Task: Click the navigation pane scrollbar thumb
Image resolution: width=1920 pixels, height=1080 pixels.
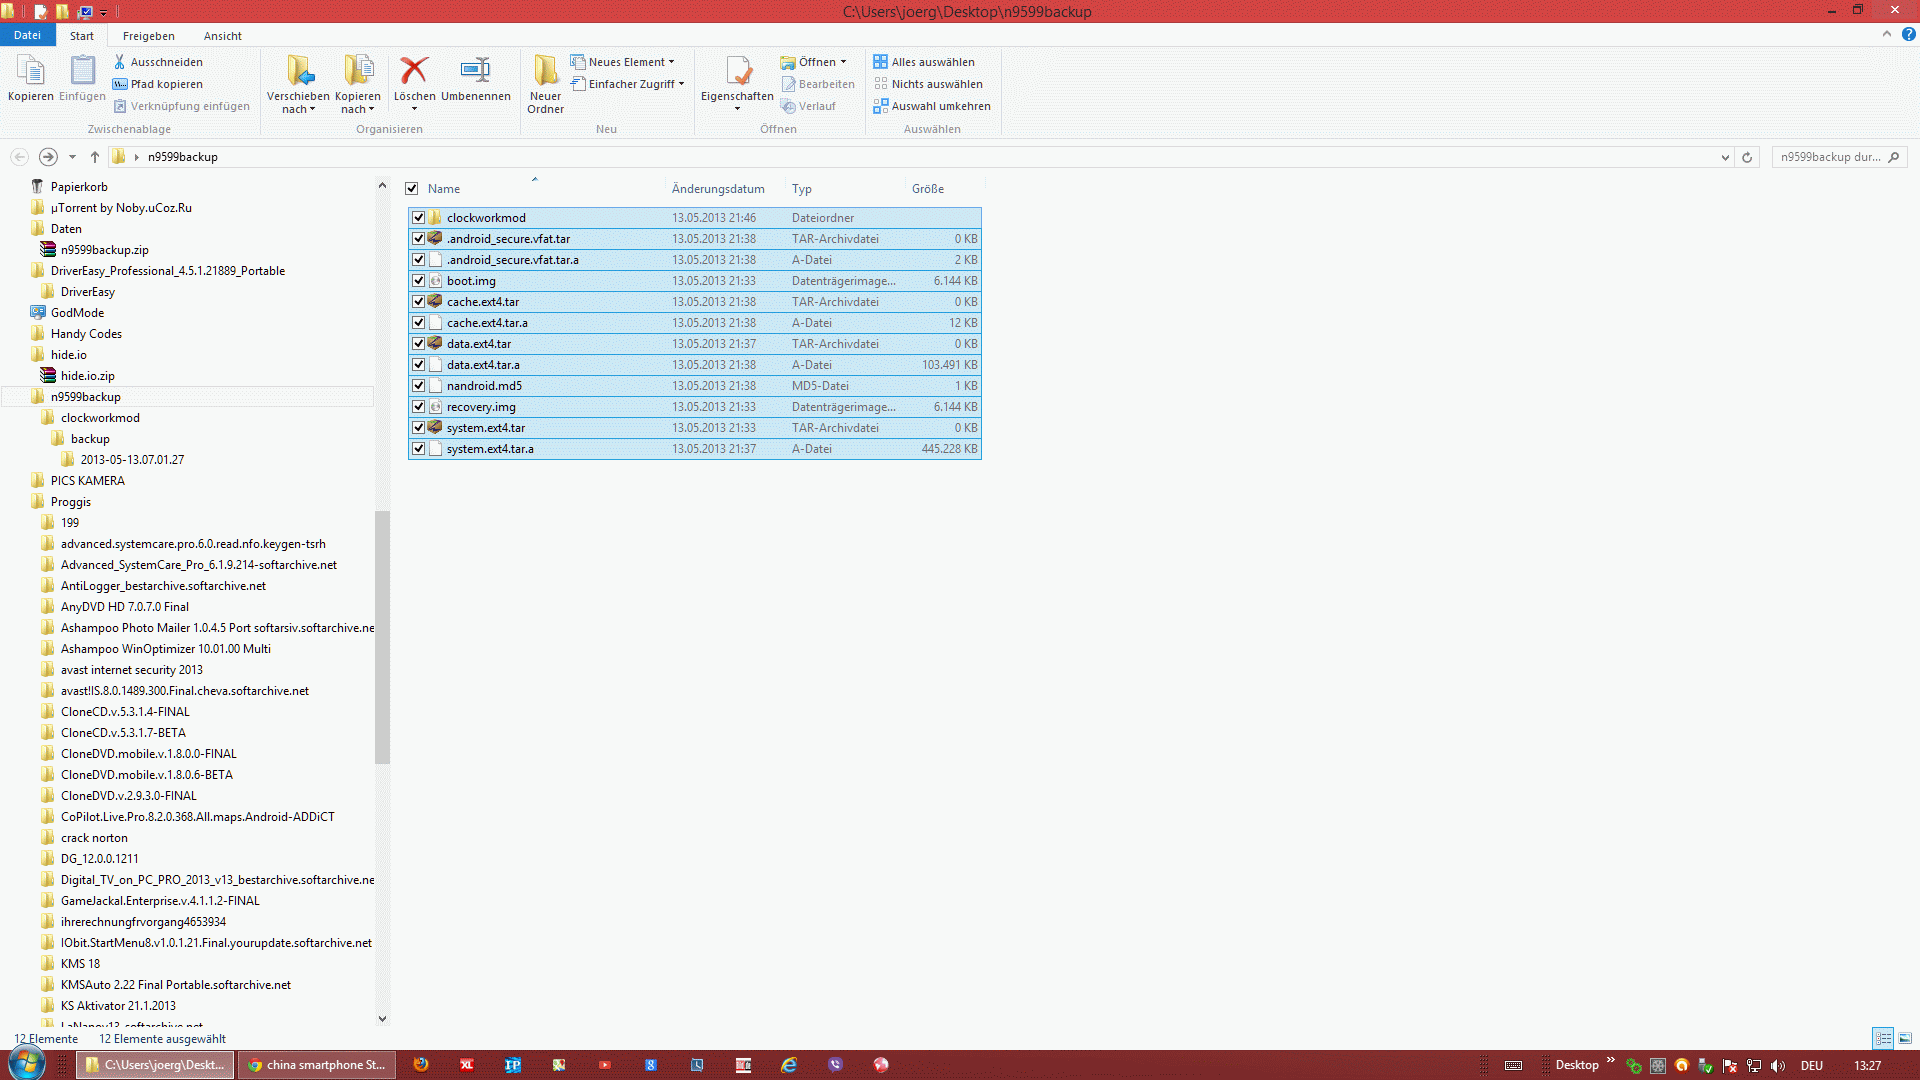Action: coord(382,637)
